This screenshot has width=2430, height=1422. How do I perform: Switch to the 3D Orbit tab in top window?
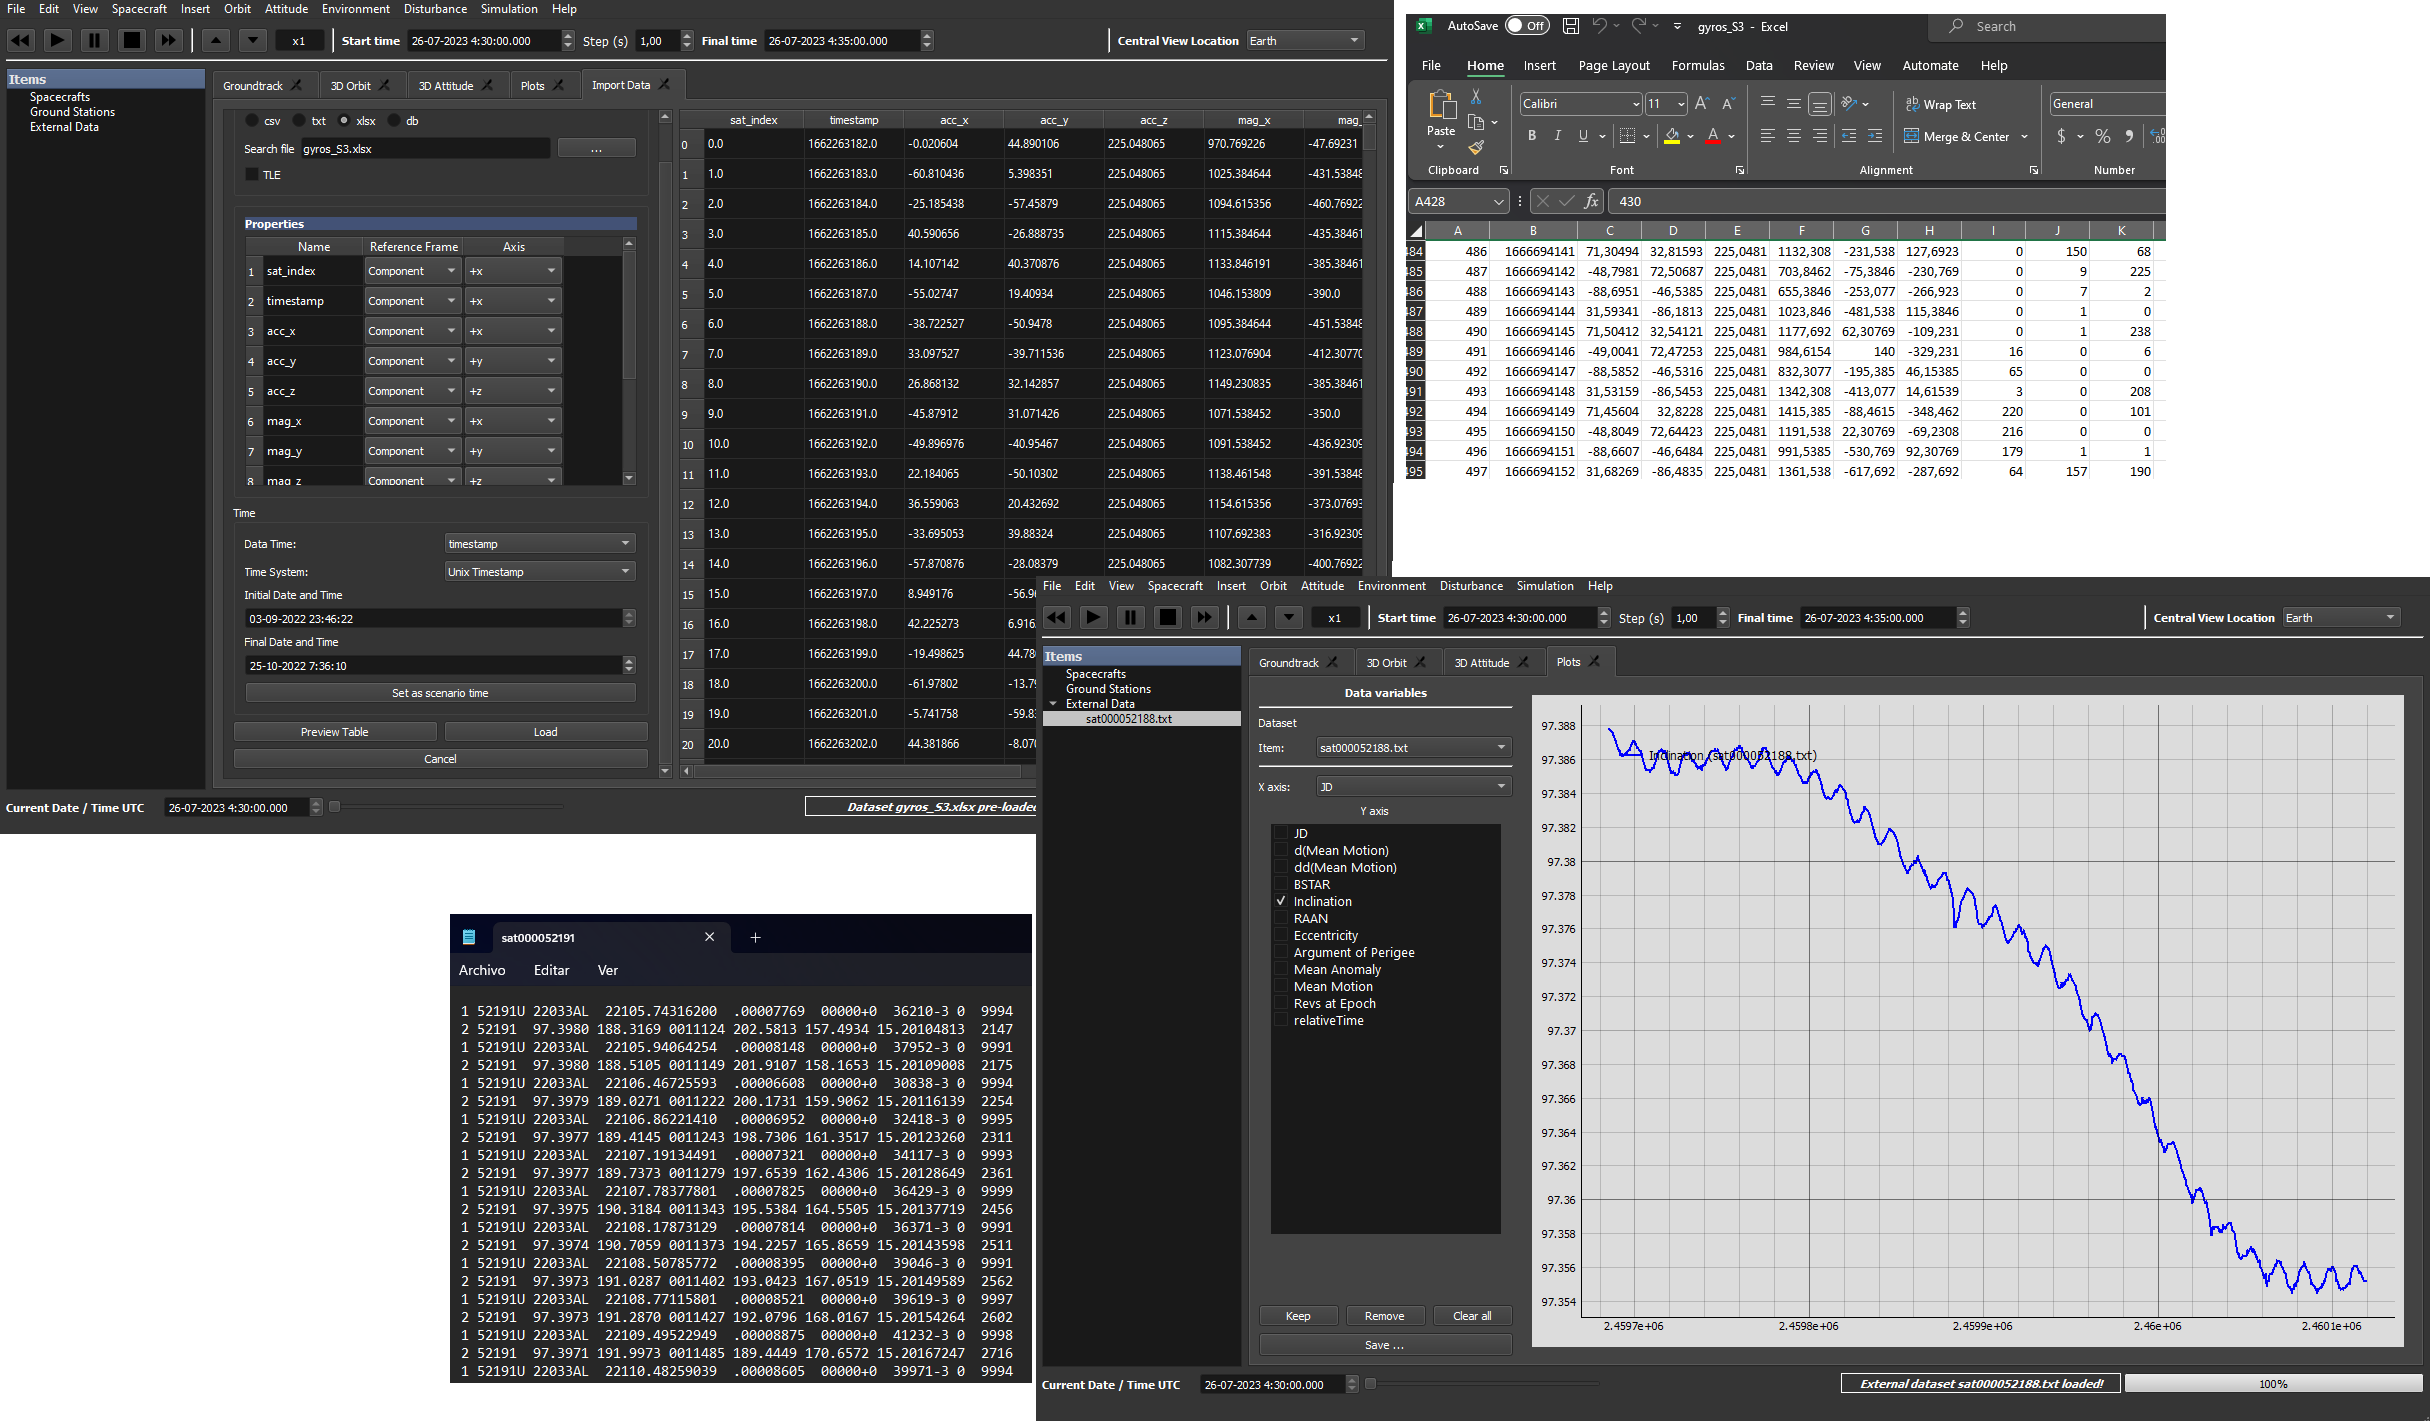click(351, 86)
